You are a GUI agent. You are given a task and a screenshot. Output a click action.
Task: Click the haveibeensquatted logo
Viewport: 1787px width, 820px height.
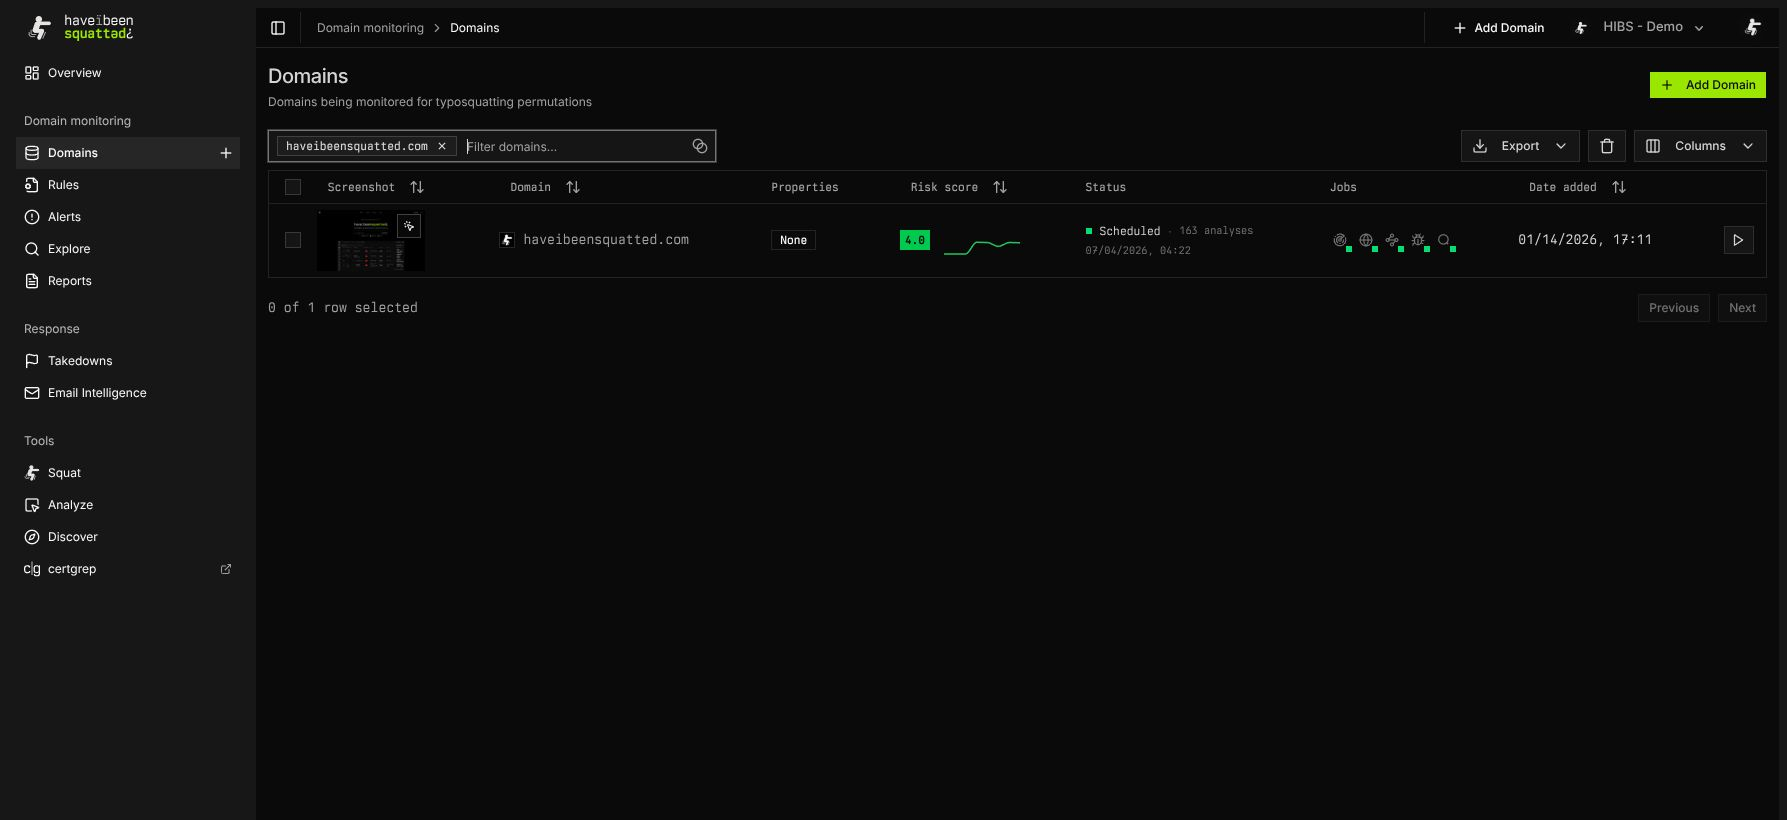[x=80, y=27]
